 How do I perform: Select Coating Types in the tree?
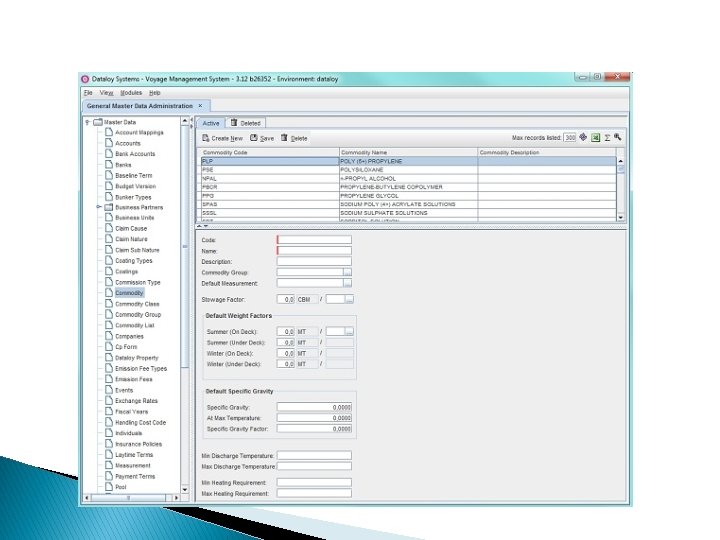(134, 260)
